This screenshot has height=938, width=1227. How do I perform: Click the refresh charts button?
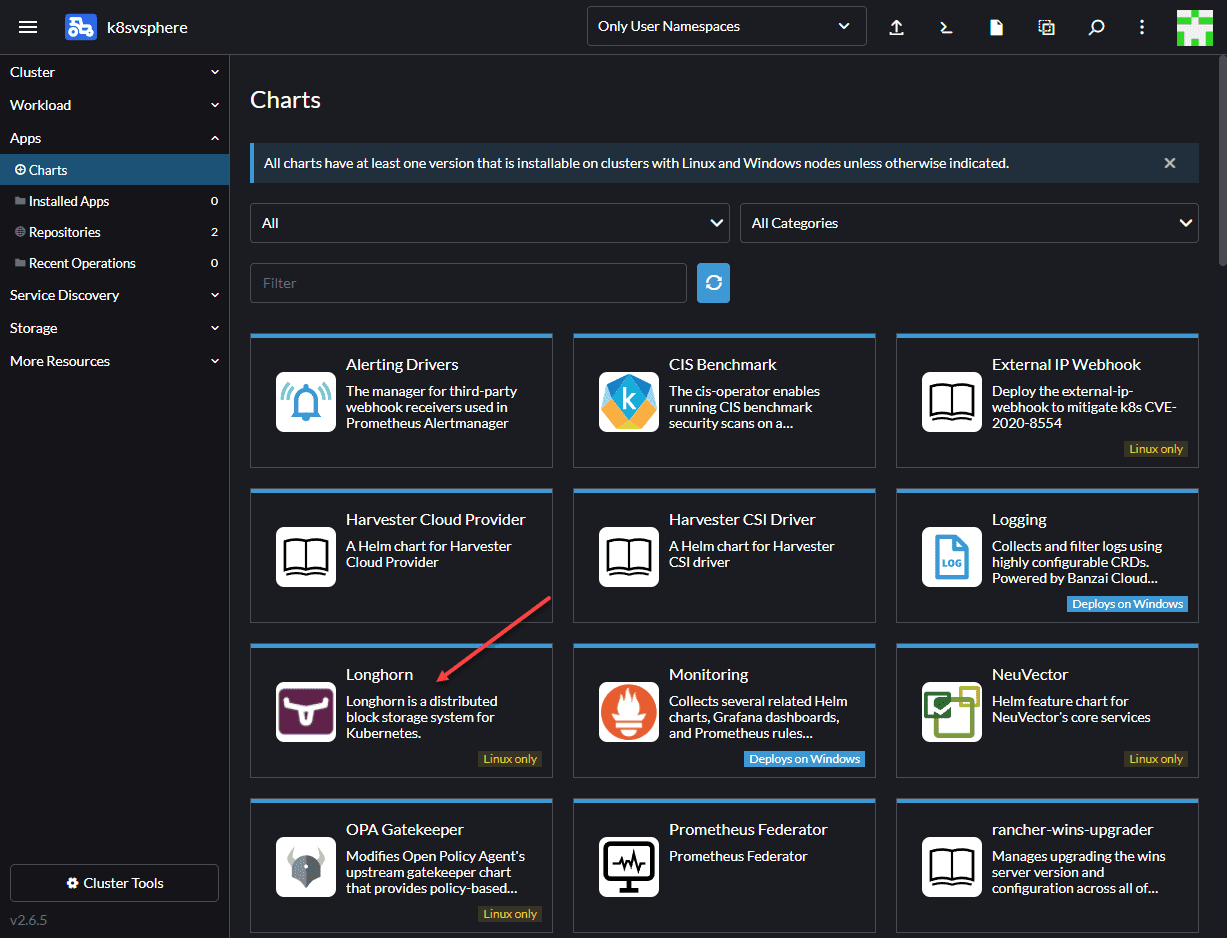[713, 283]
